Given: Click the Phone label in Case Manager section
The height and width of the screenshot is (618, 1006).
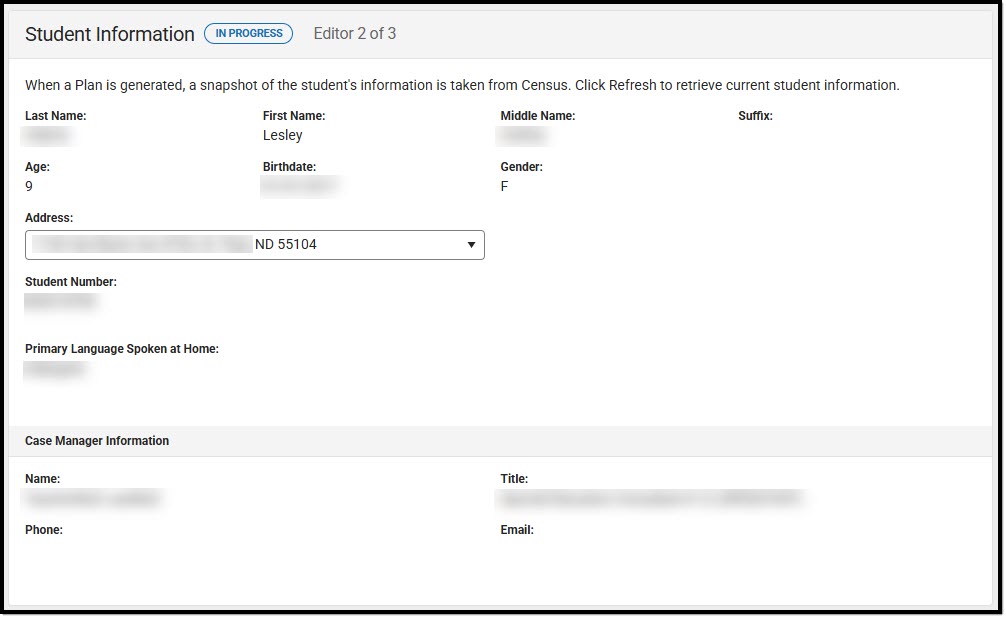Looking at the screenshot, I should [x=43, y=530].
